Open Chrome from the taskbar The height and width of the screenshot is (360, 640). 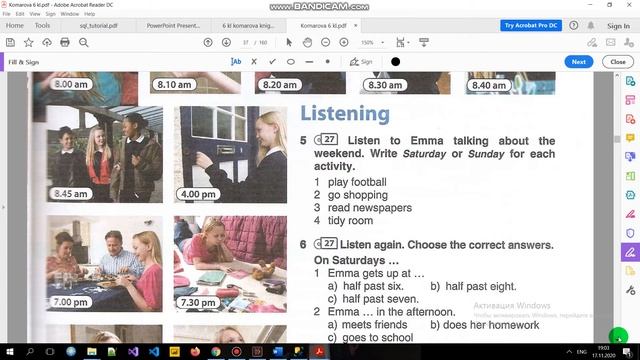tap(216, 351)
